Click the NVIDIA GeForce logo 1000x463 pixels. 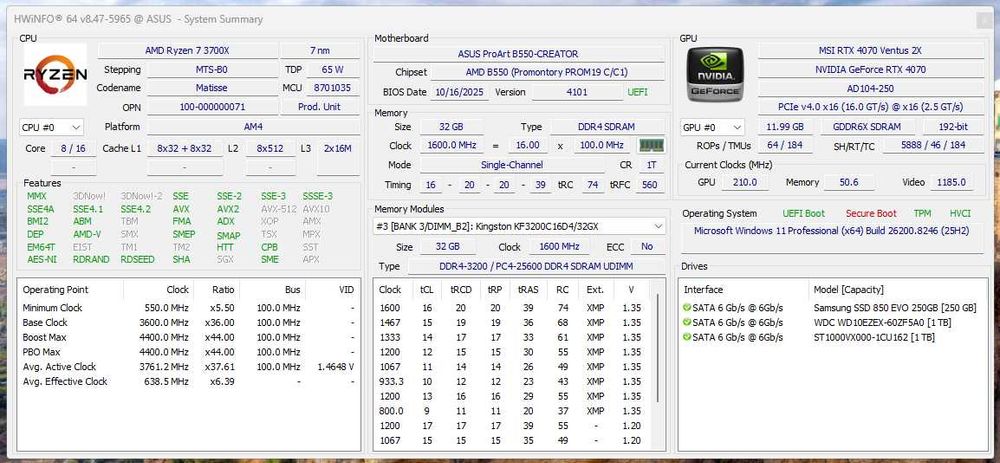(715, 75)
